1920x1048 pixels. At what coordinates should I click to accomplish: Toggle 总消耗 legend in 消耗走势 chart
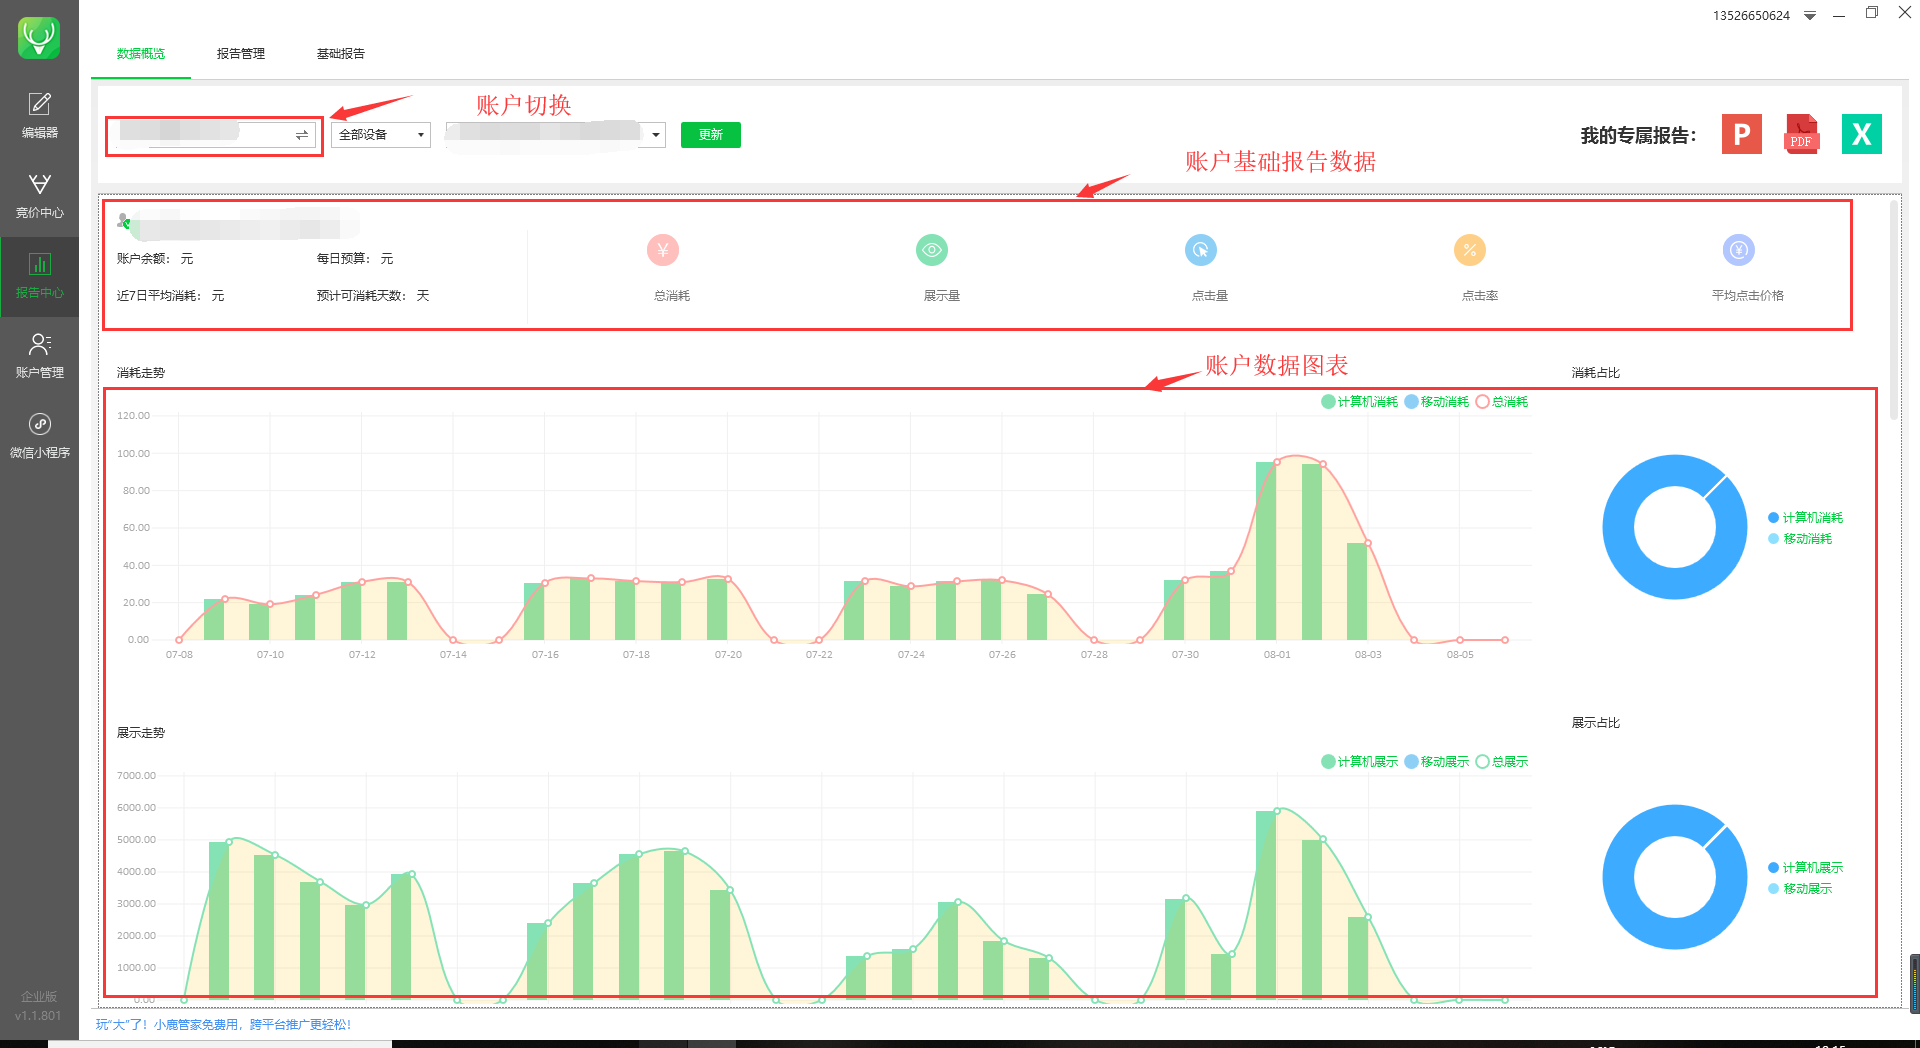1502,402
